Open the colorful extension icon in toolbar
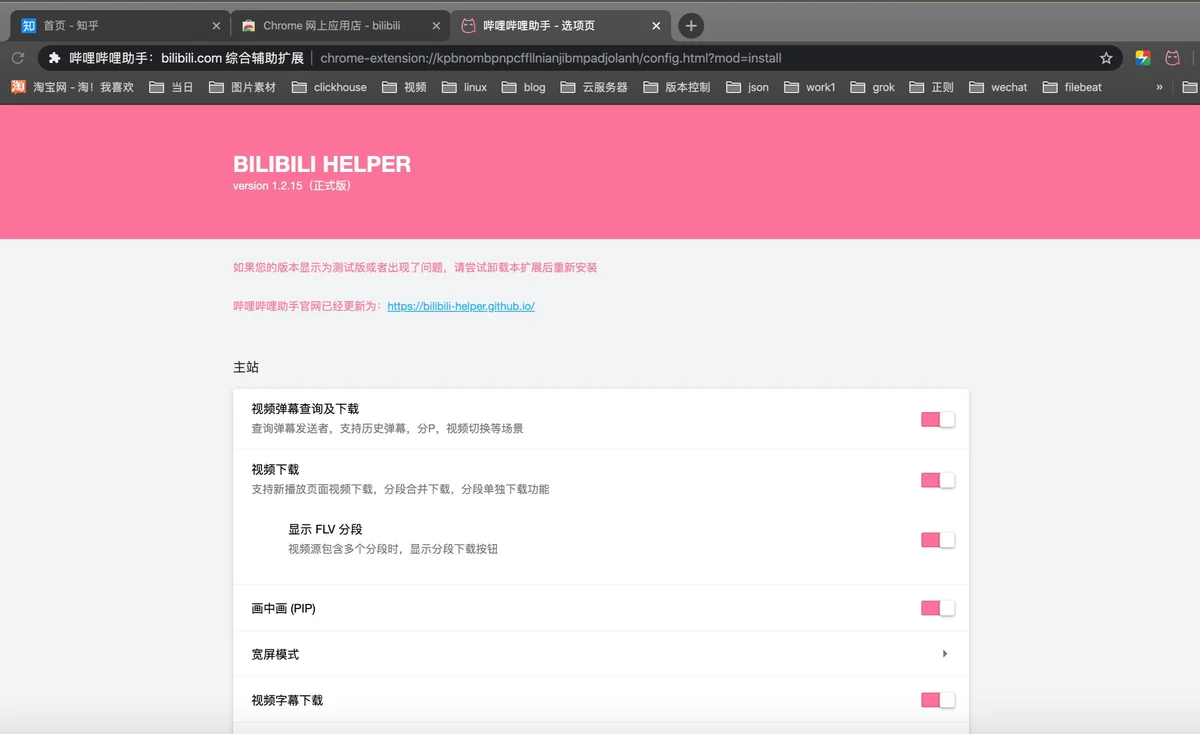 pos(1143,58)
